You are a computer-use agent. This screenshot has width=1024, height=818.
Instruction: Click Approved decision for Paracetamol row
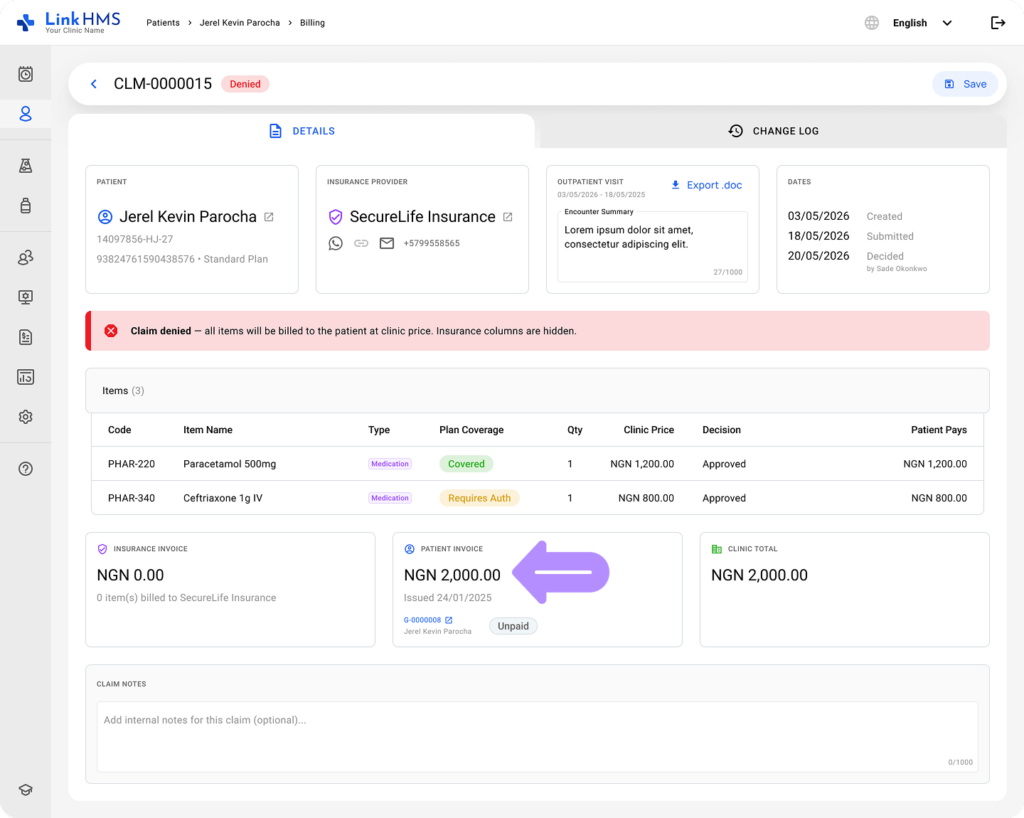724,464
